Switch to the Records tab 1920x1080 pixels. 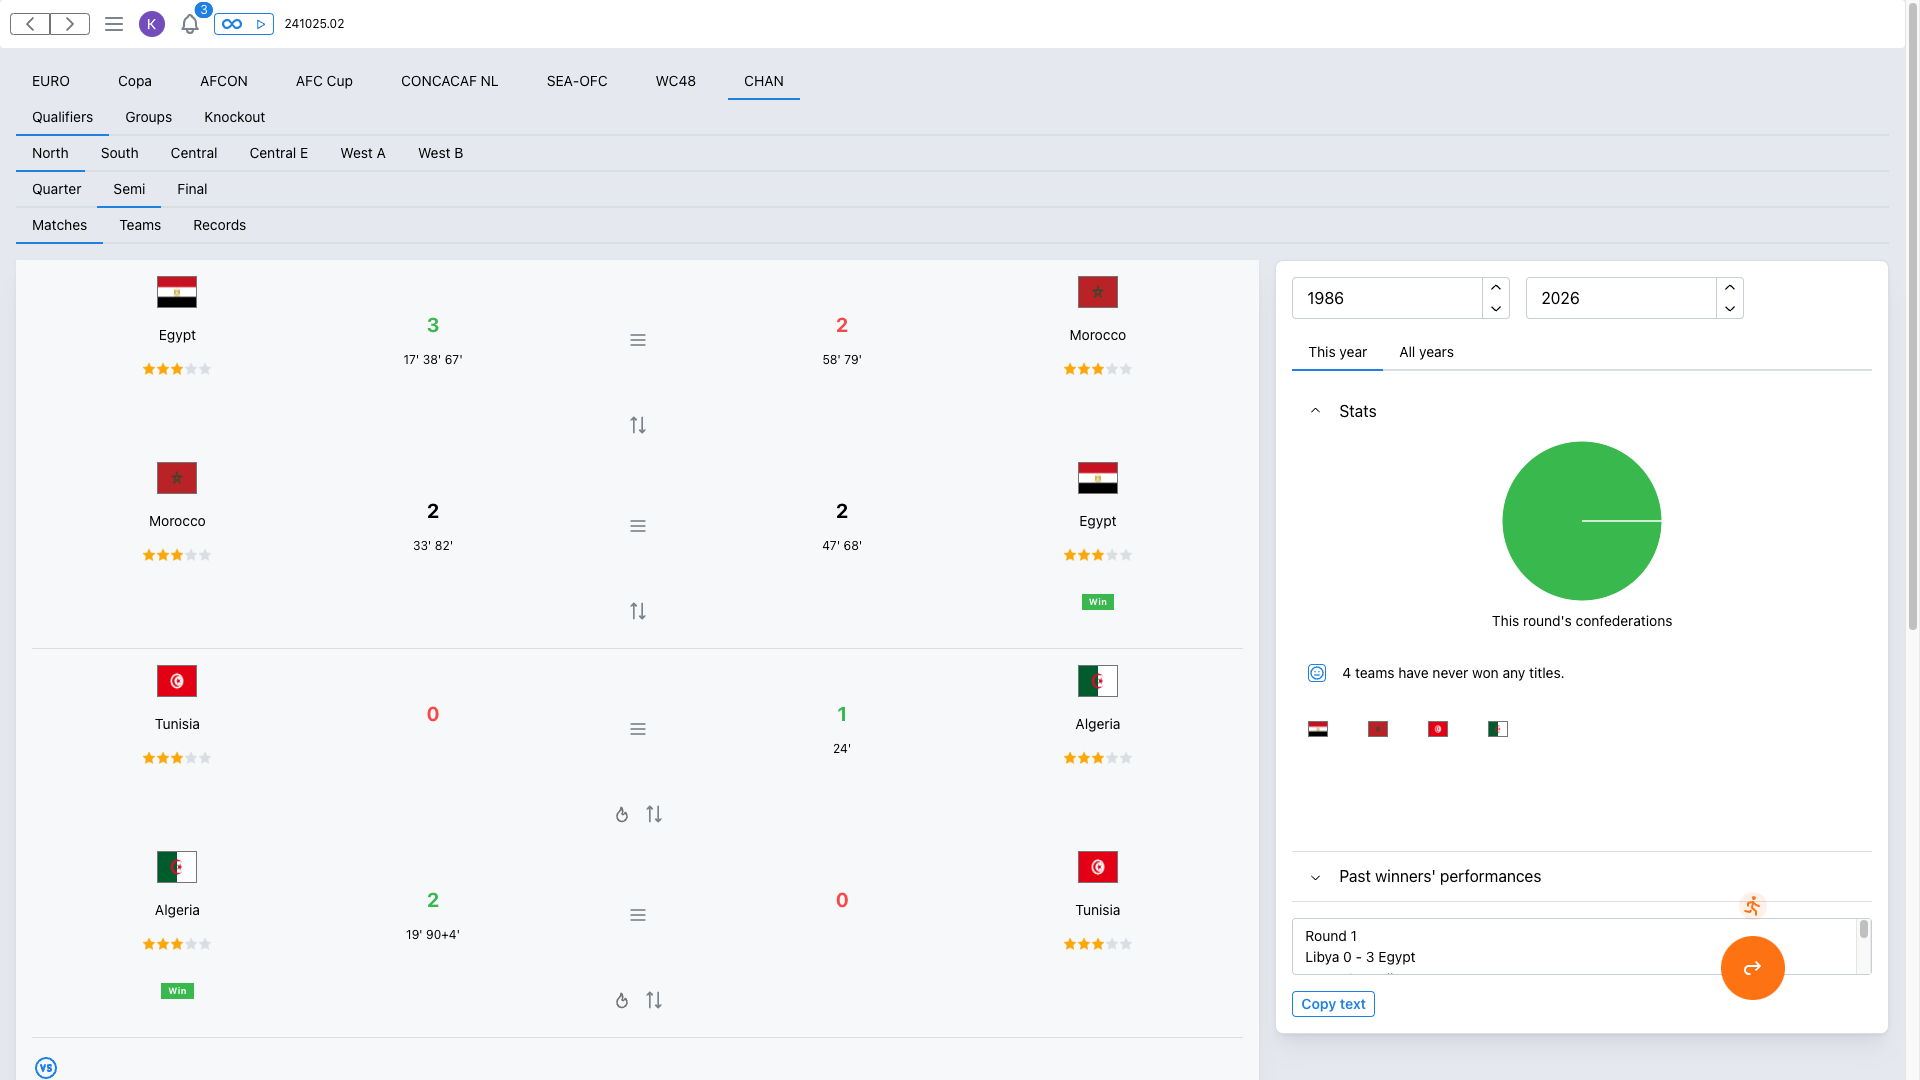coord(220,225)
